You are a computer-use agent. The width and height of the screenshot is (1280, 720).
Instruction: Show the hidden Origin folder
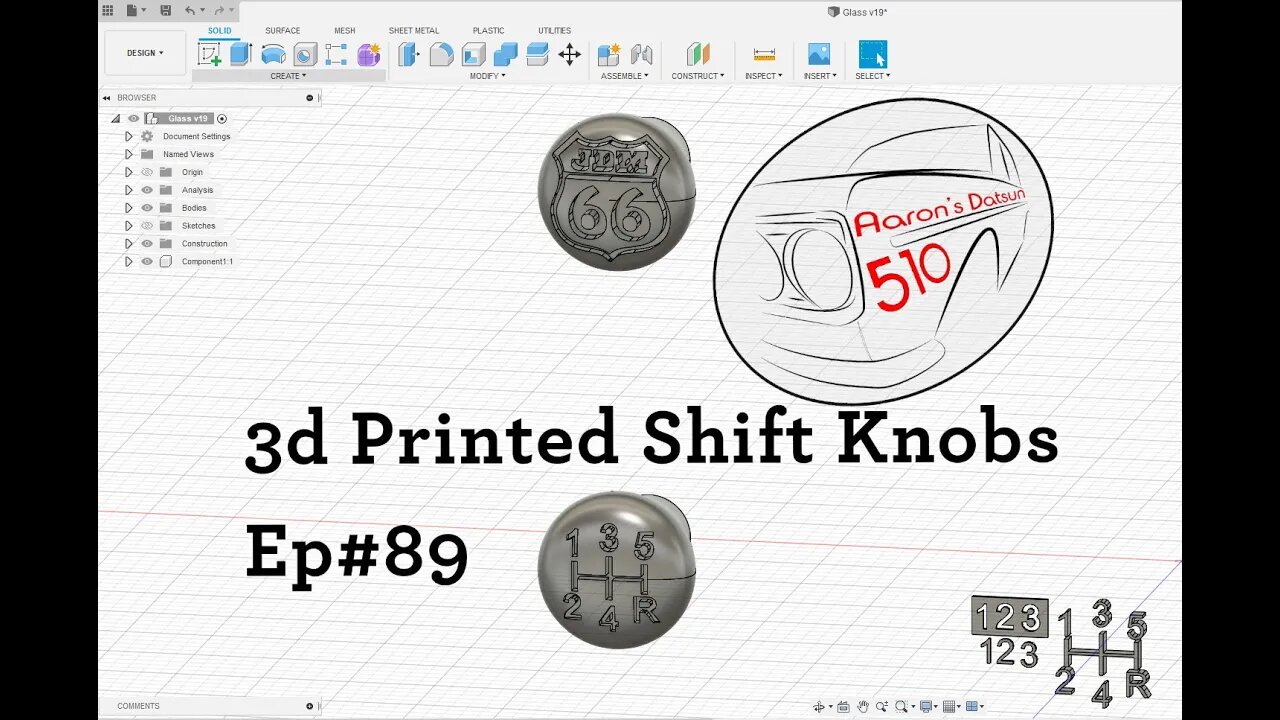(x=147, y=172)
